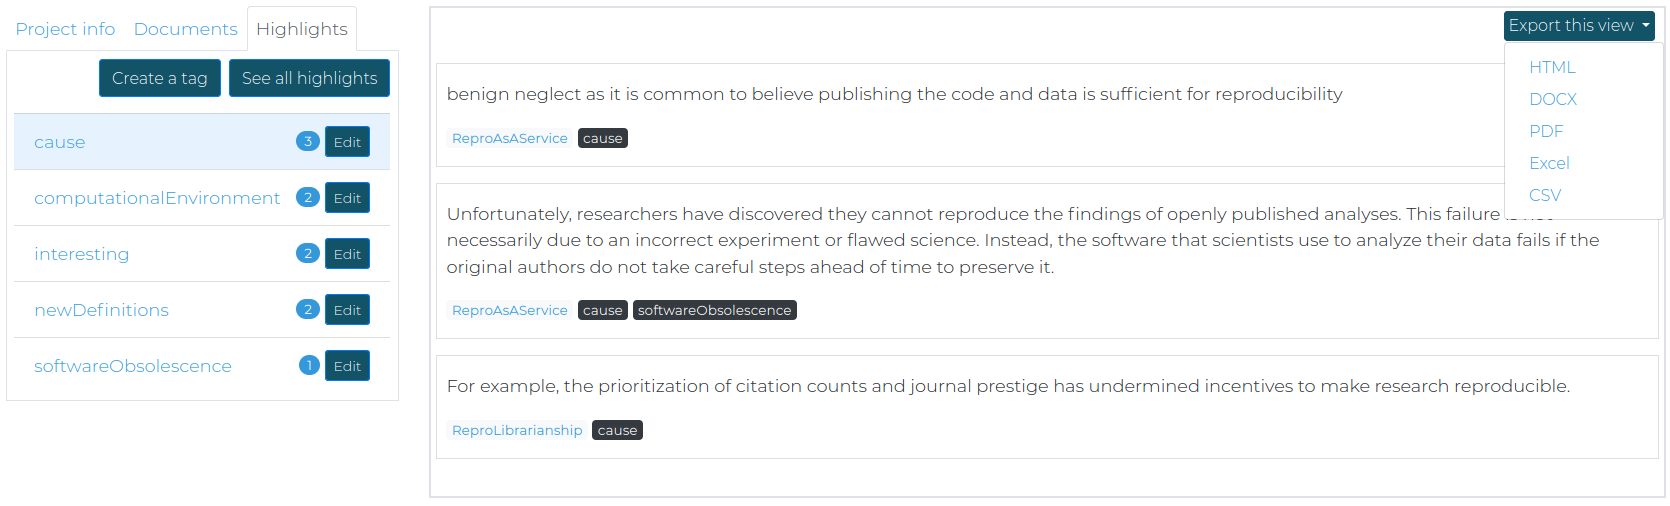The image size is (1670, 506).
Task: Open the Documents tab
Action: click(x=186, y=29)
